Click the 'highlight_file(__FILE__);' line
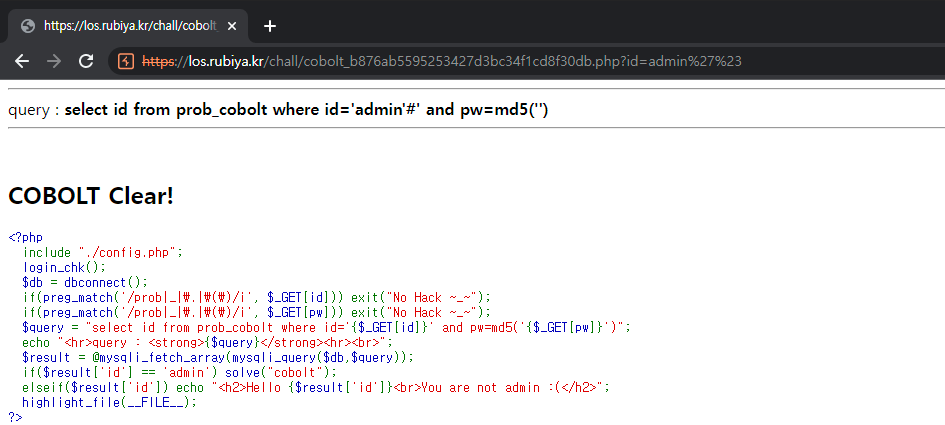The image size is (945, 425). click(110, 402)
